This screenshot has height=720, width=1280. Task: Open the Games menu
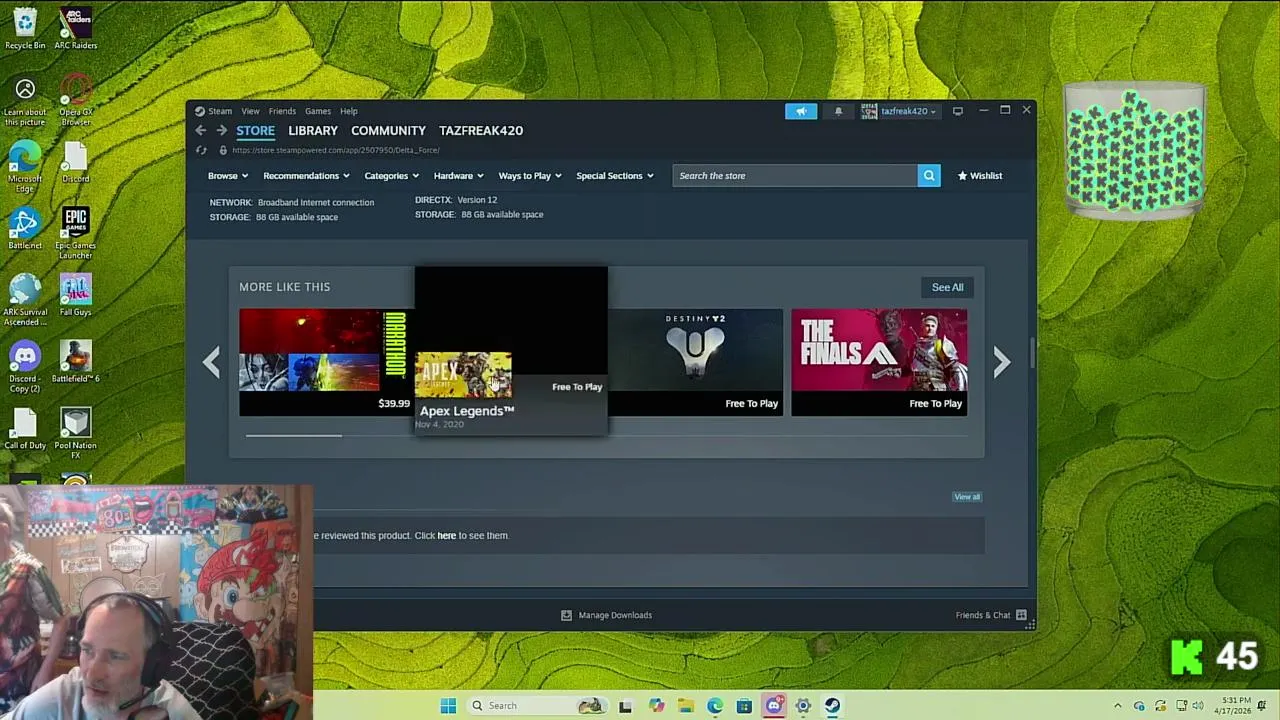click(318, 111)
